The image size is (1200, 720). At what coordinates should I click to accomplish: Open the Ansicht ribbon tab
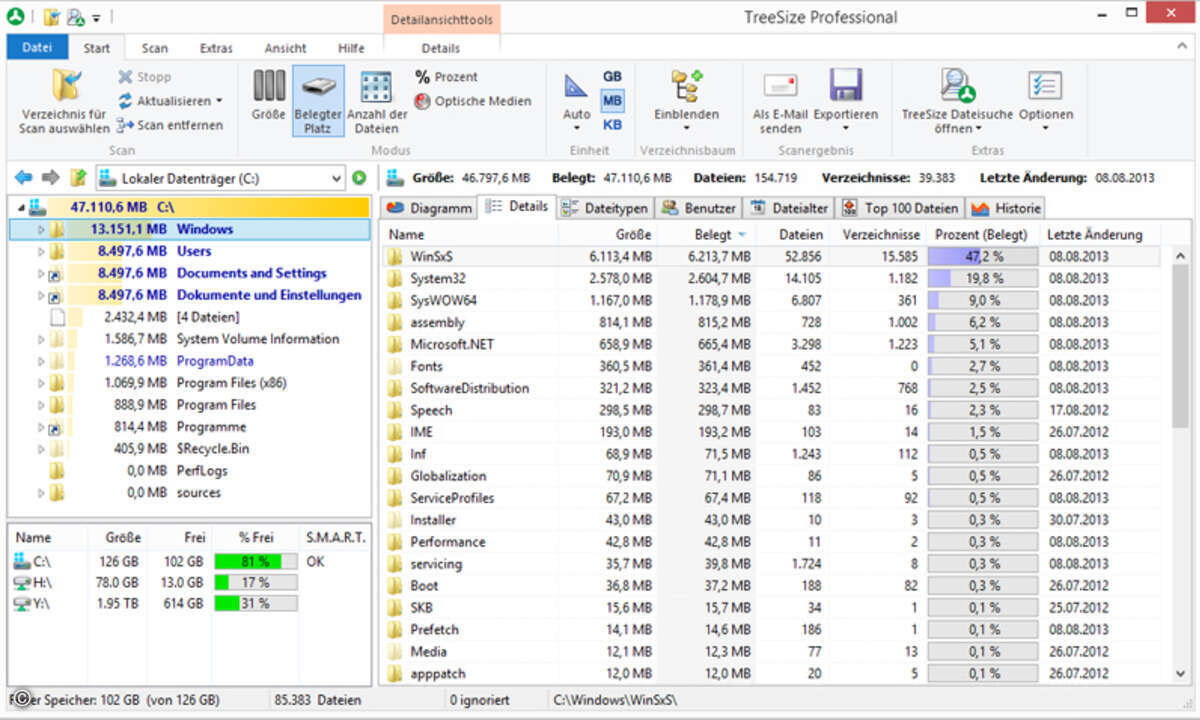coord(286,48)
